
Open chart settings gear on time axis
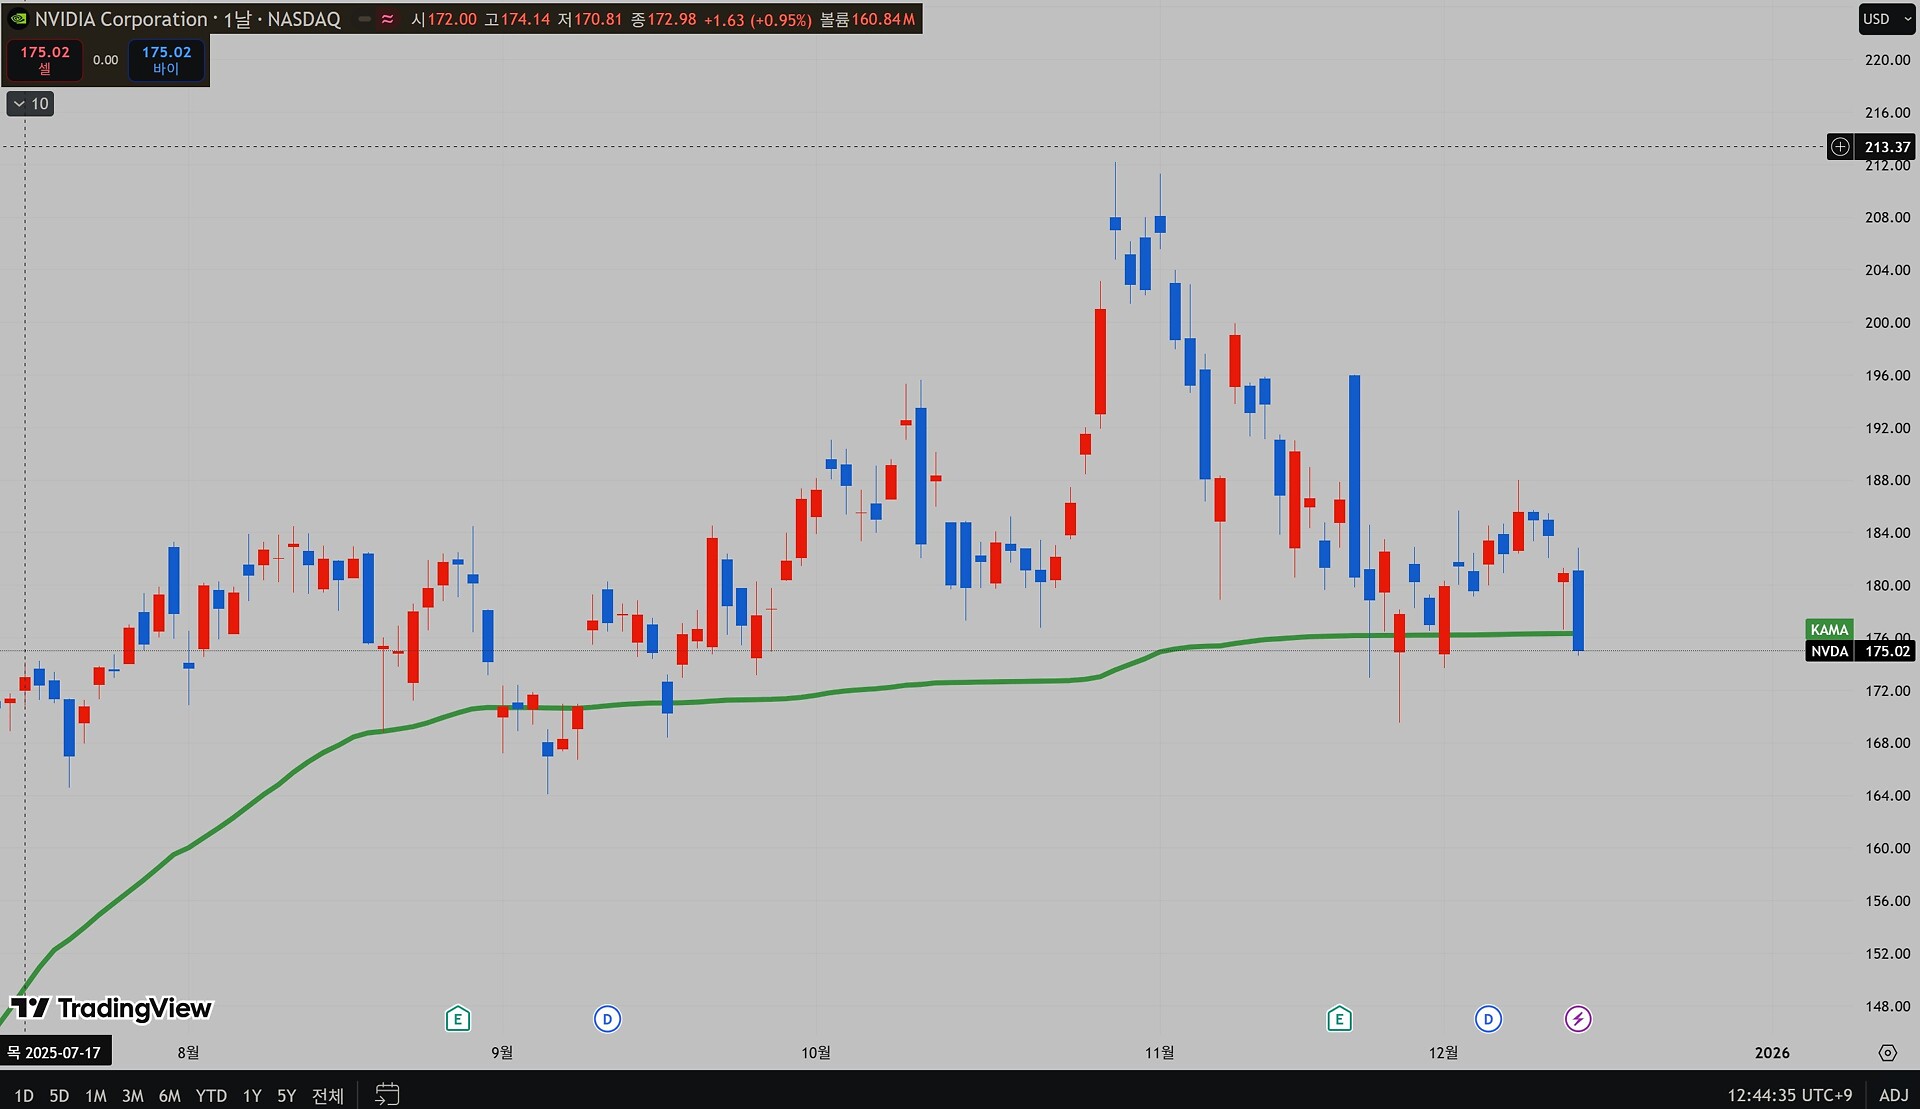[x=1887, y=1053]
